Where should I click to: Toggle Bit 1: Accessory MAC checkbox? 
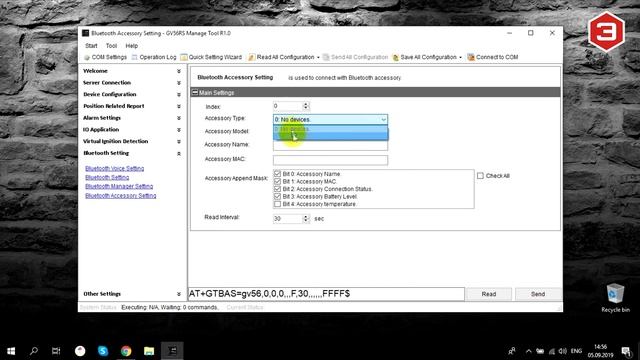pyautogui.click(x=278, y=181)
